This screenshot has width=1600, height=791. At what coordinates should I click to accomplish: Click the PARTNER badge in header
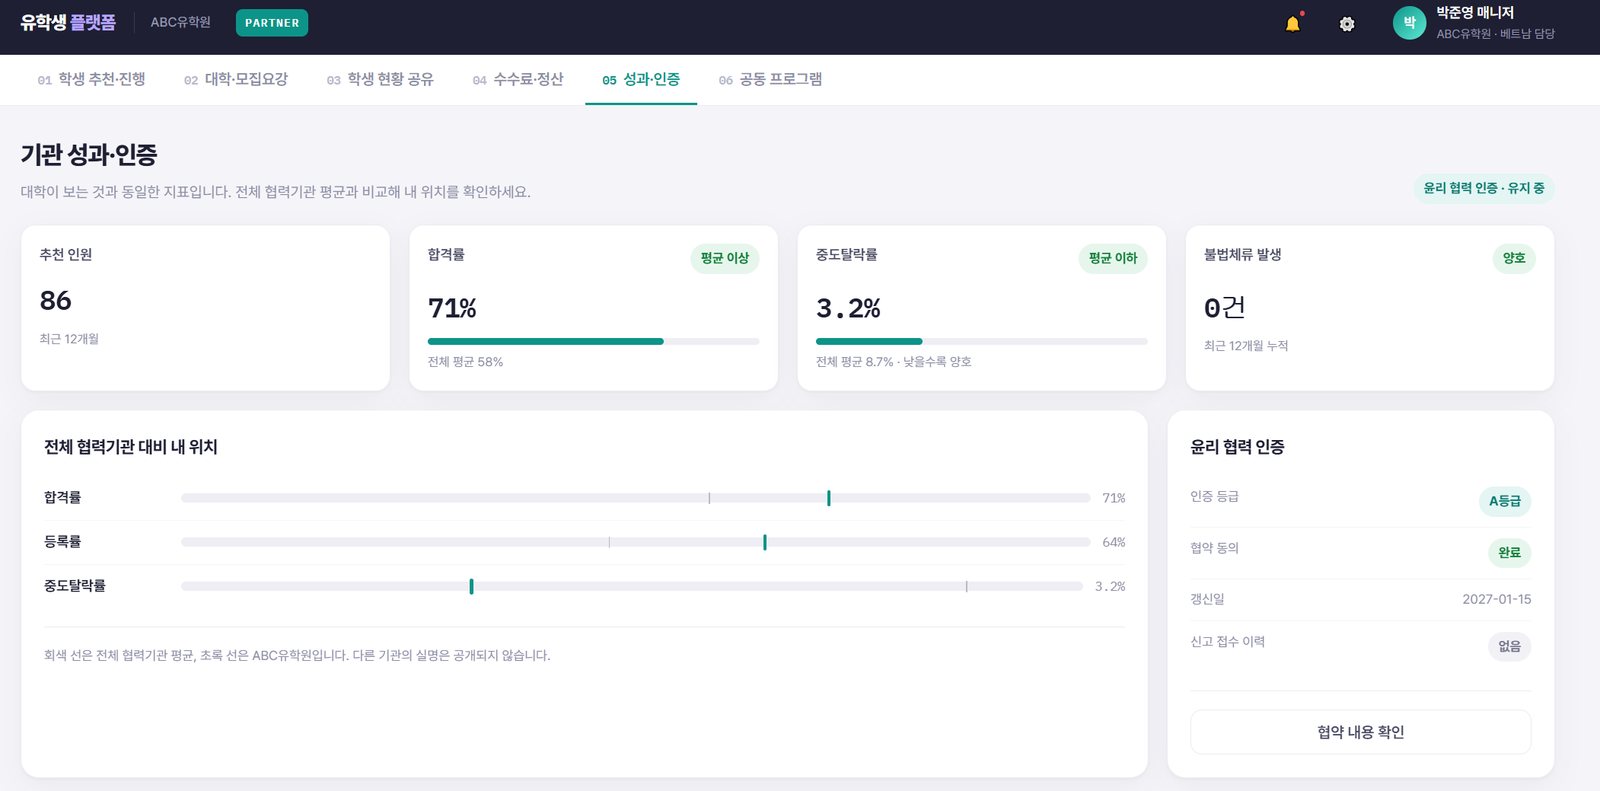(x=272, y=23)
